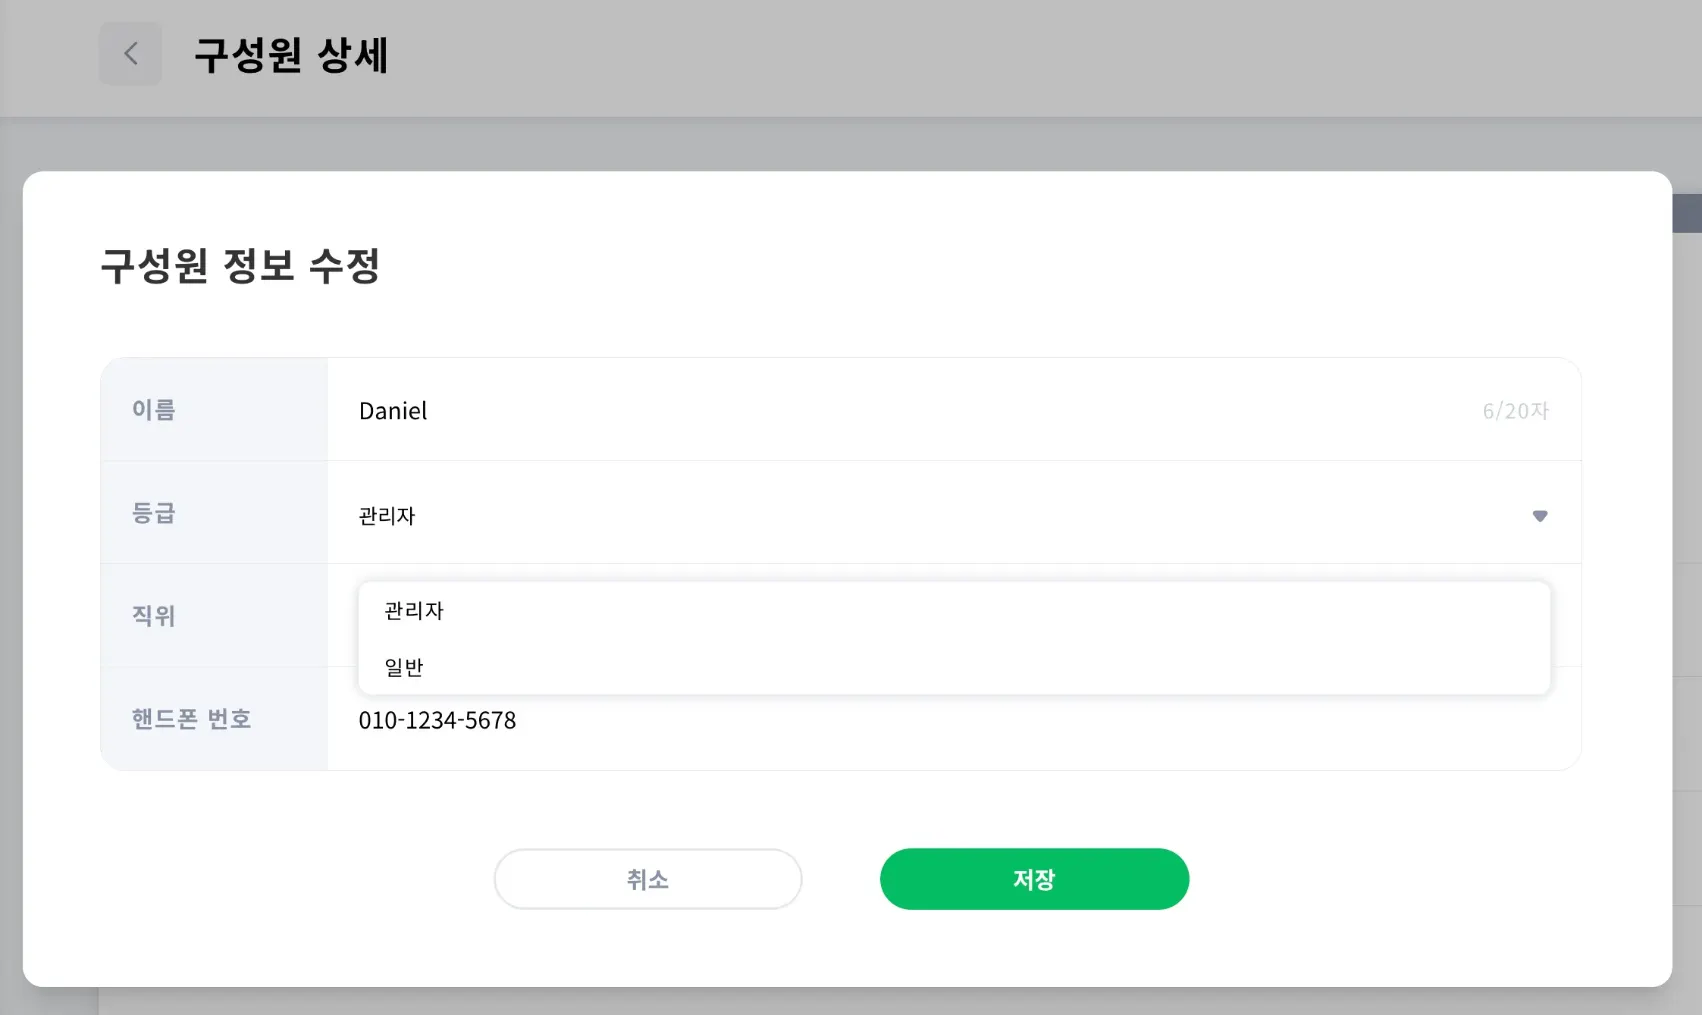Click the 등급 field label
The height and width of the screenshot is (1015, 1702).
[154, 513]
